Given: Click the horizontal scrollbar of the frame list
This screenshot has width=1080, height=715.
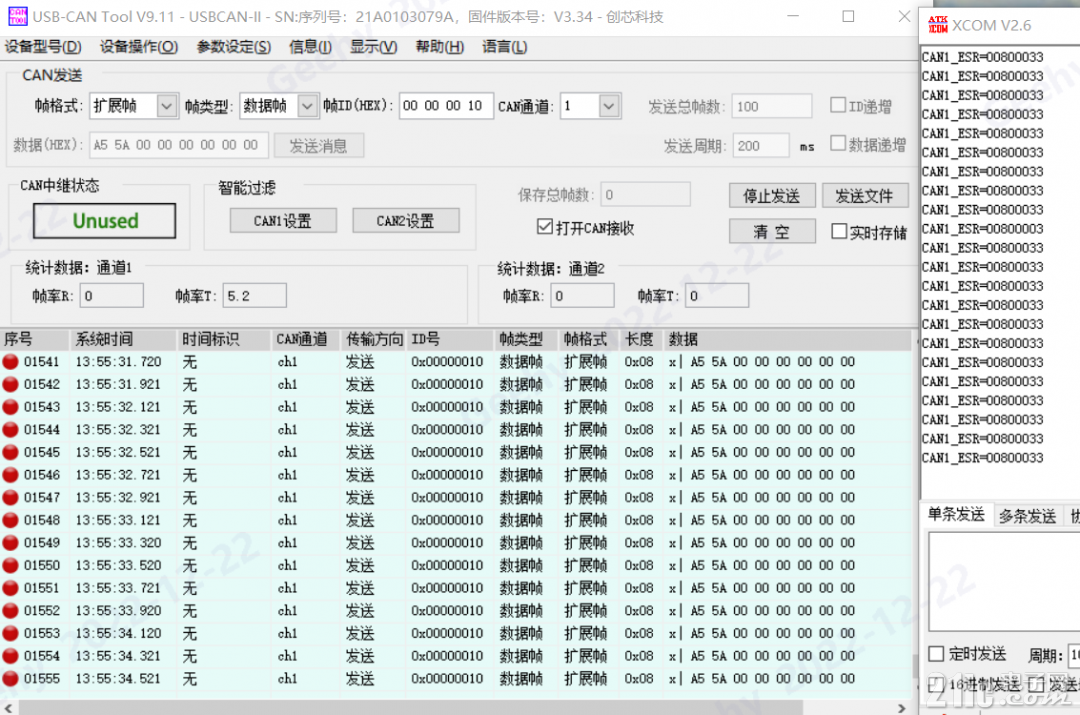Looking at the screenshot, I should pyautogui.click(x=411, y=707).
